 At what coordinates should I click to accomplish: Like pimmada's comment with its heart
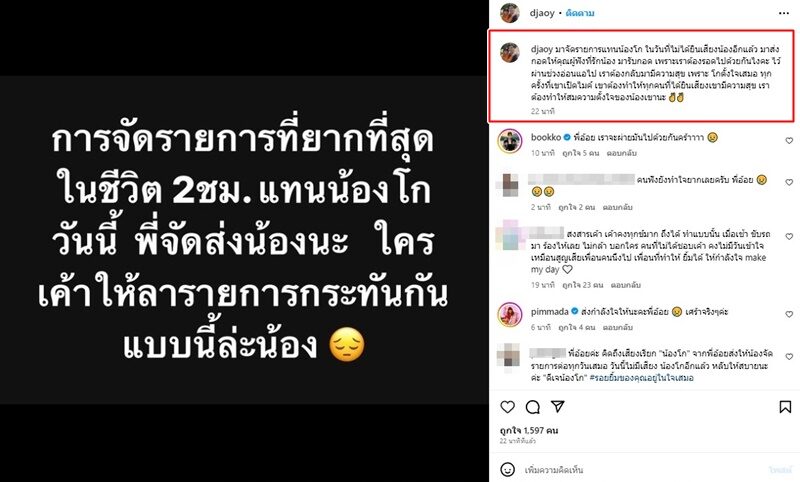coord(789,315)
